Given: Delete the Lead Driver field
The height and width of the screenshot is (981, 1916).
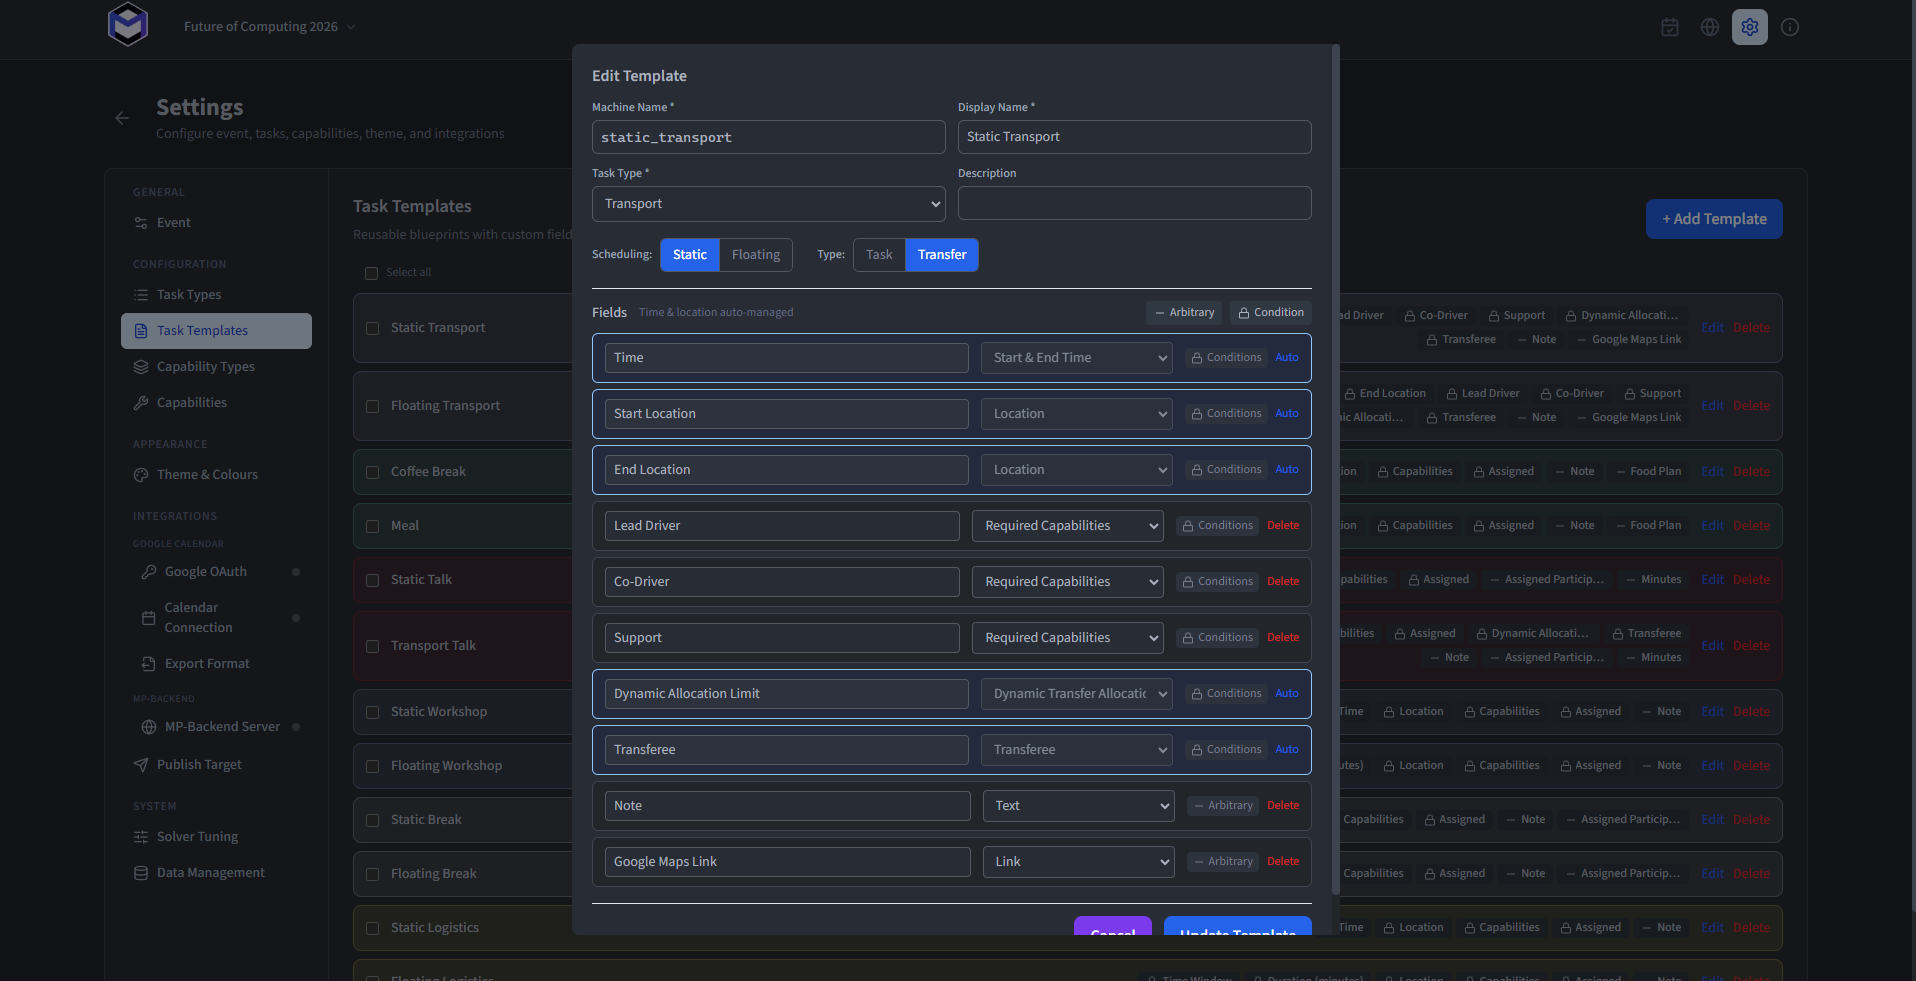Looking at the screenshot, I should click(x=1283, y=526).
